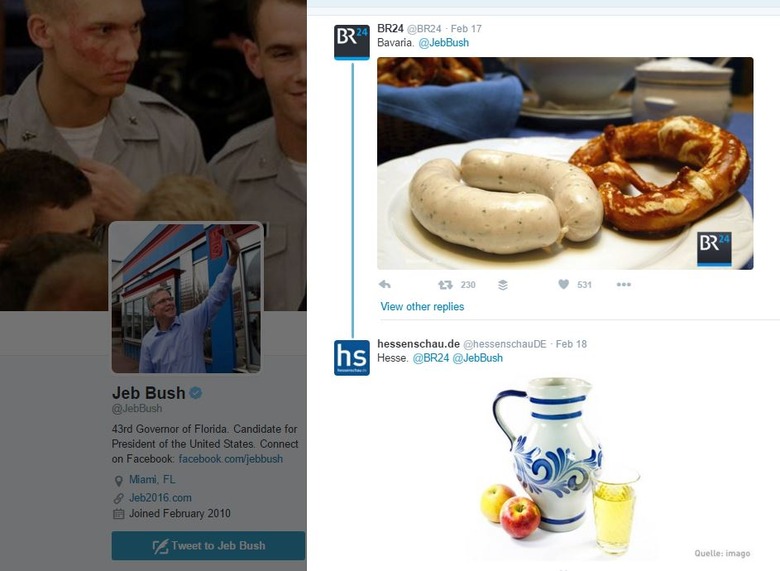780x571 pixels.
Task: Open the three-dot more menu on BR24 tweet
Action: click(623, 285)
